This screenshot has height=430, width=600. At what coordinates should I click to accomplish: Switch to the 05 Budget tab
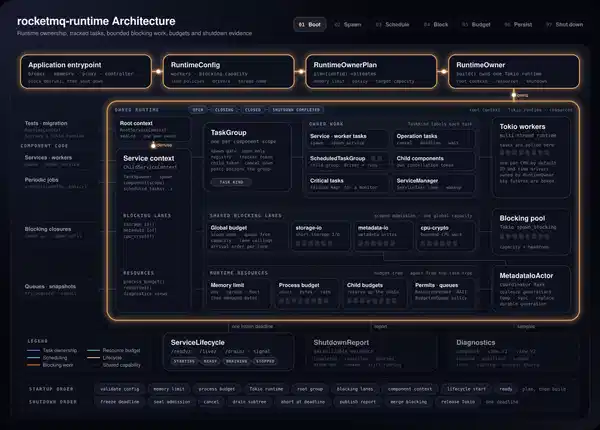[476, 24]
